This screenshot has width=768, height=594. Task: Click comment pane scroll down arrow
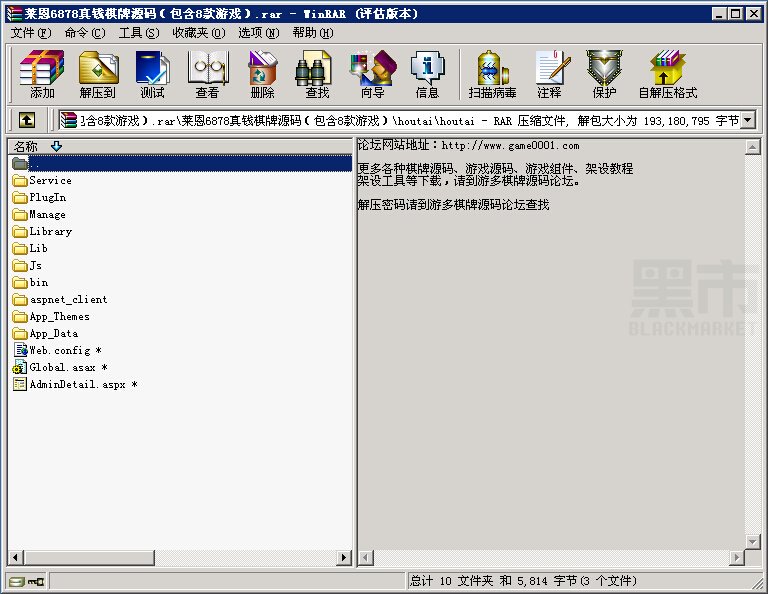click(x=752, y=542)
